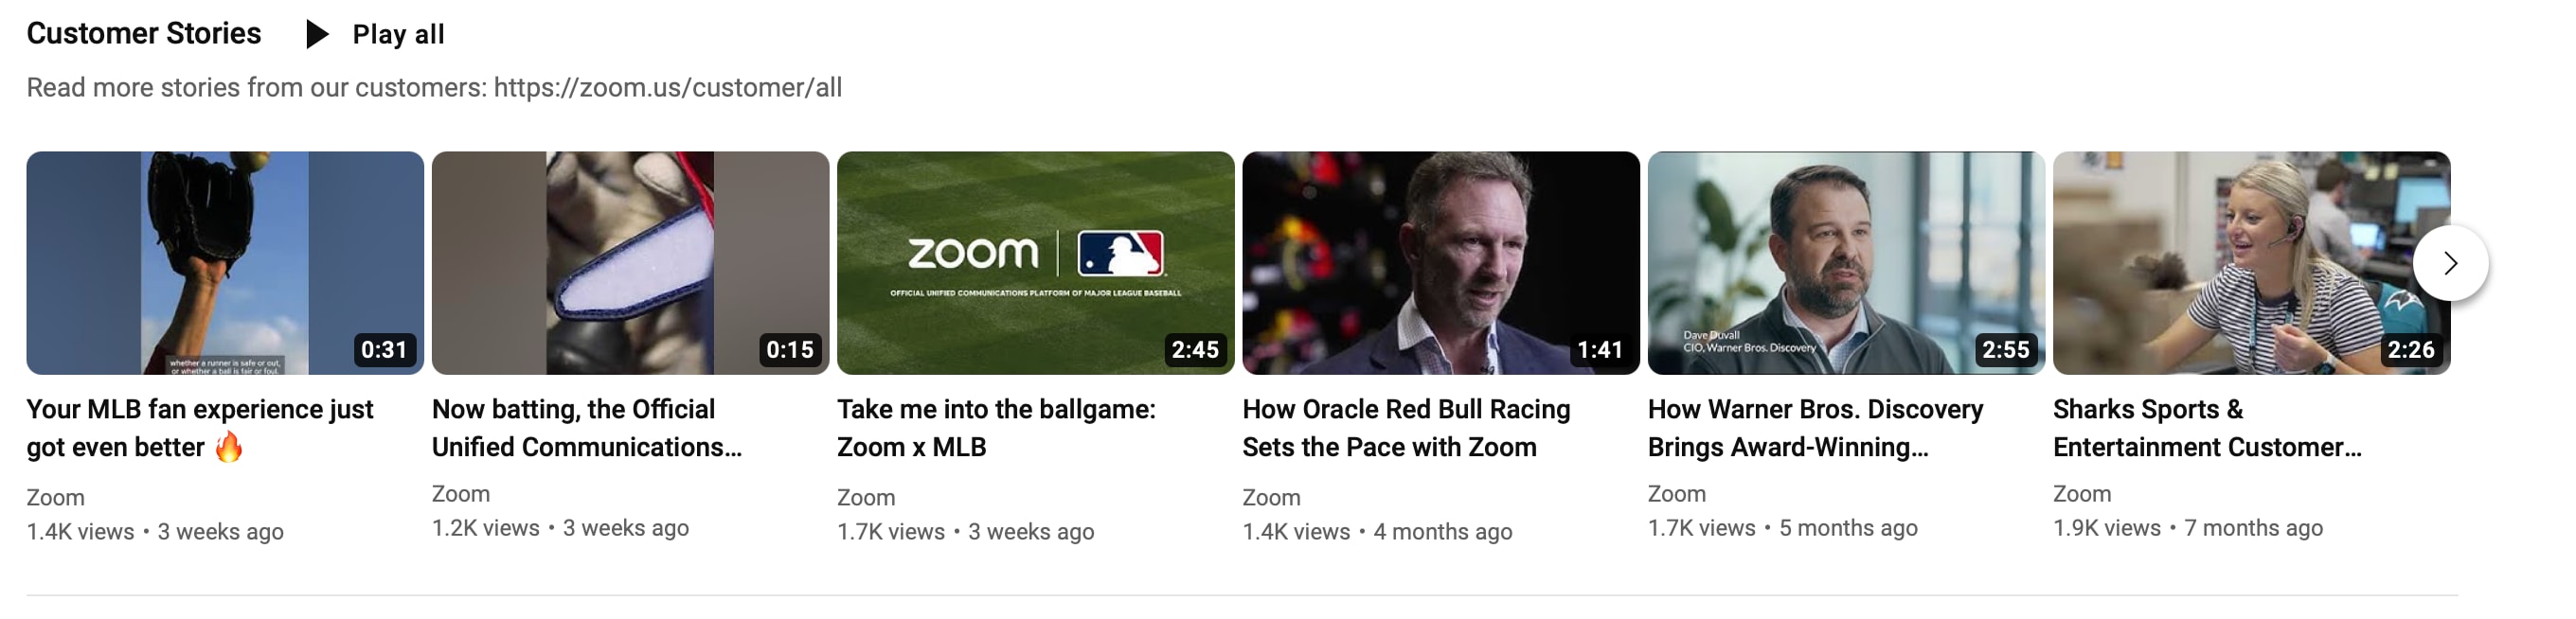Open the baseball glove video thumbnail
Image resolution: width=2576 pixels, height=619 pixels.
click(225, 262)
